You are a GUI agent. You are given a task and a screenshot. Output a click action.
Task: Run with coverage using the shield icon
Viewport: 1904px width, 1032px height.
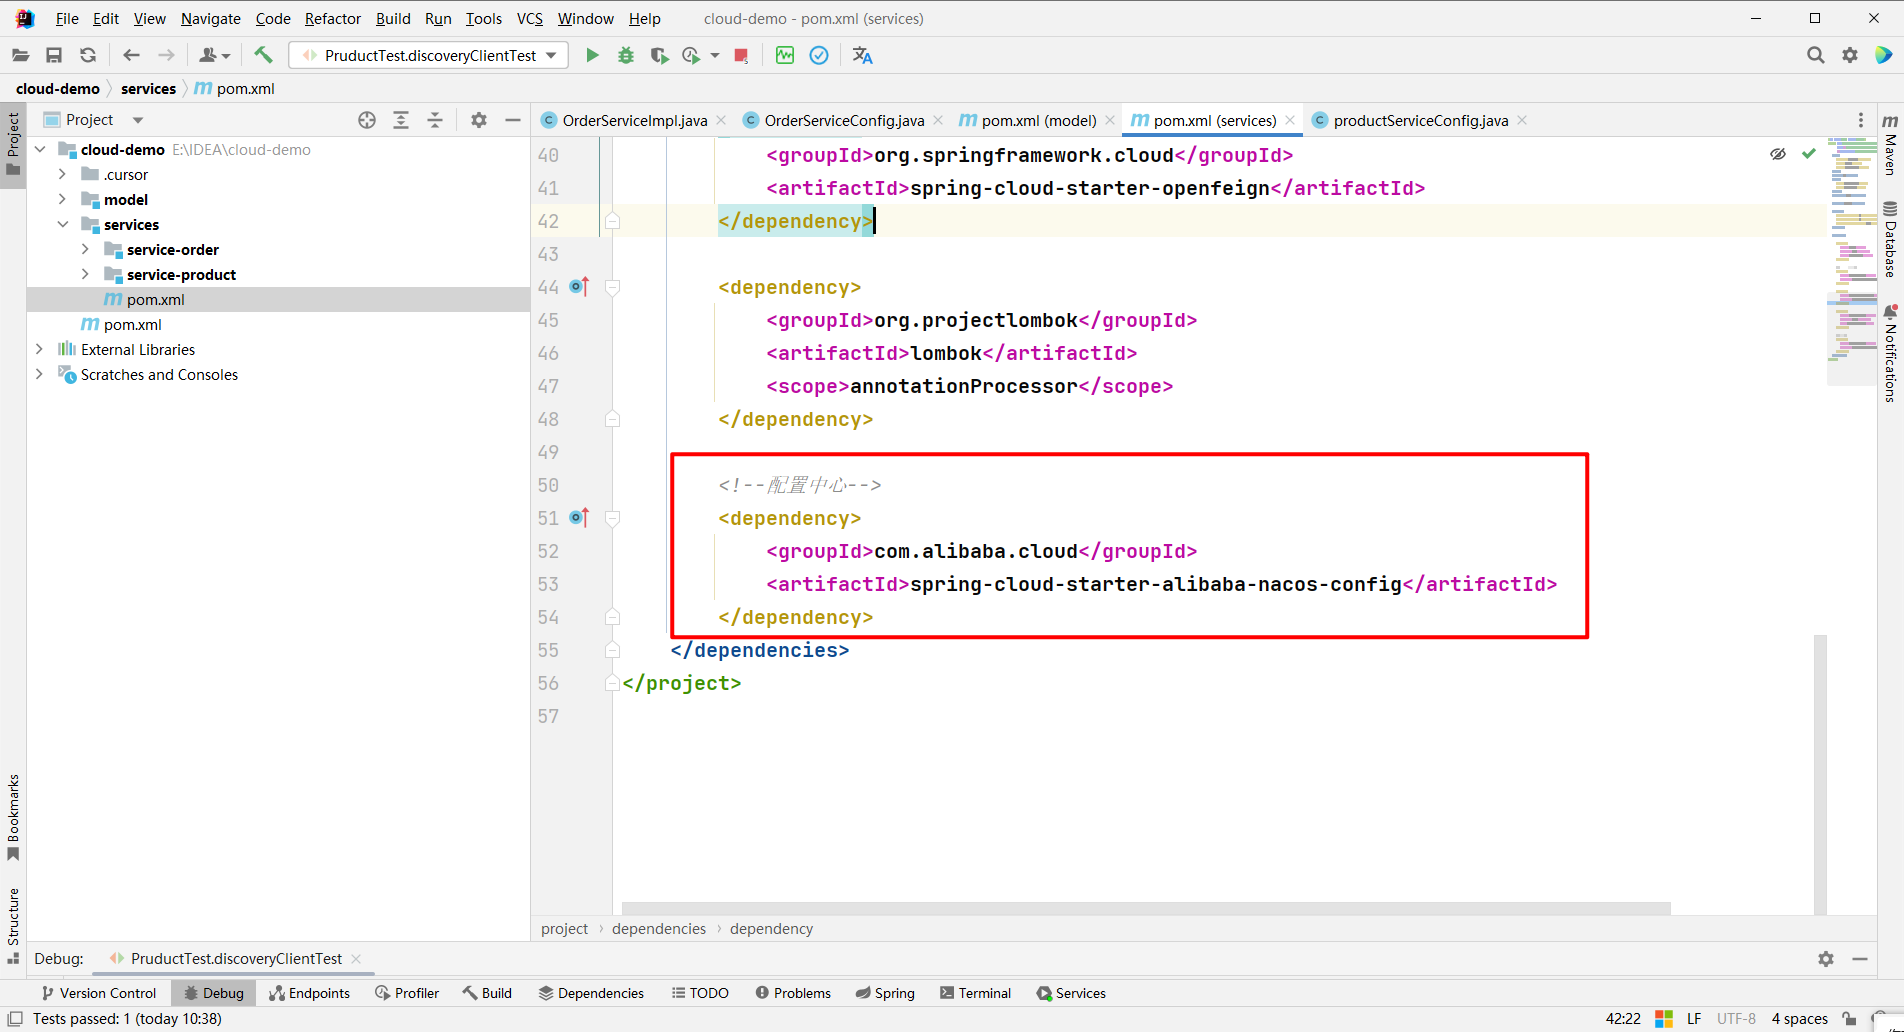[x=659, y=56]
